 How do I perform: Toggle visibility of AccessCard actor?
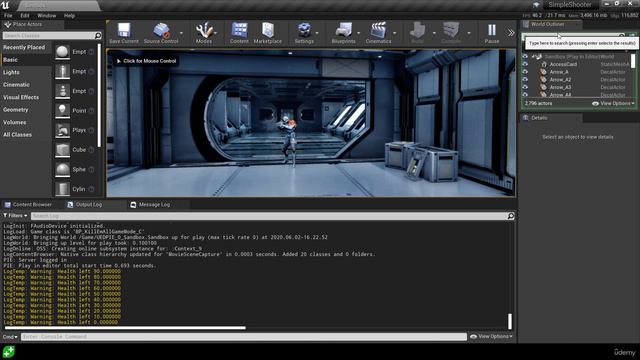coord(525,64)
